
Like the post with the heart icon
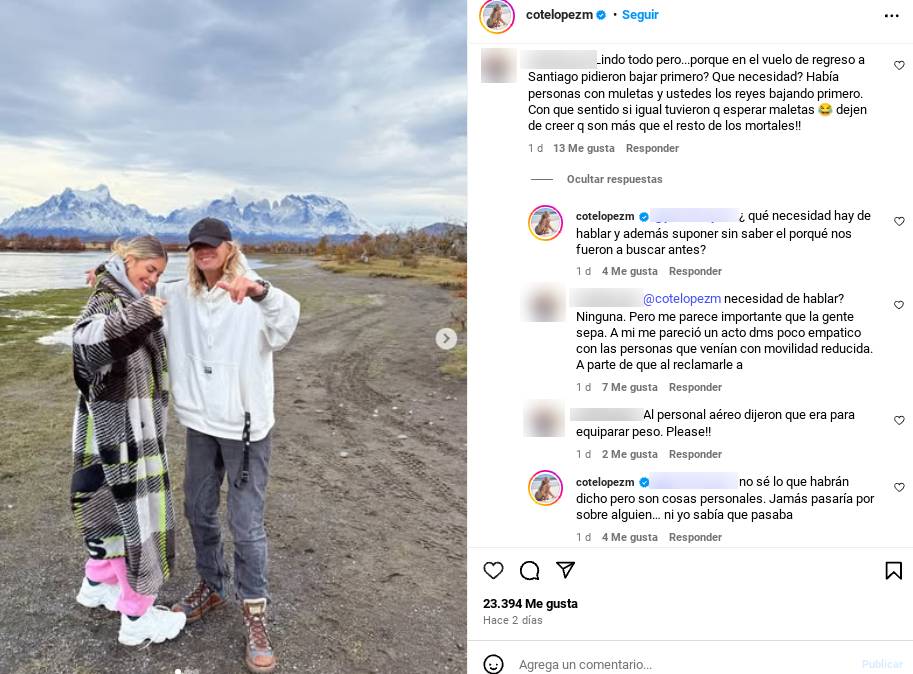pos(493,570)
